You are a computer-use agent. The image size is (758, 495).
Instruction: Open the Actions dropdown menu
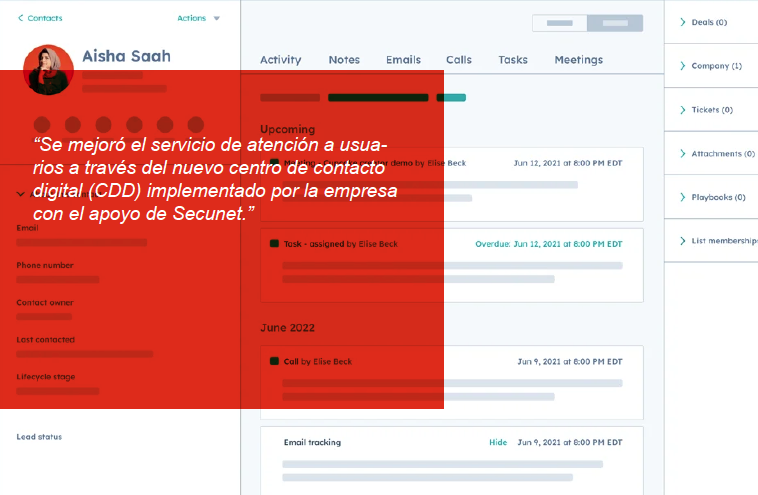(198, 18)
